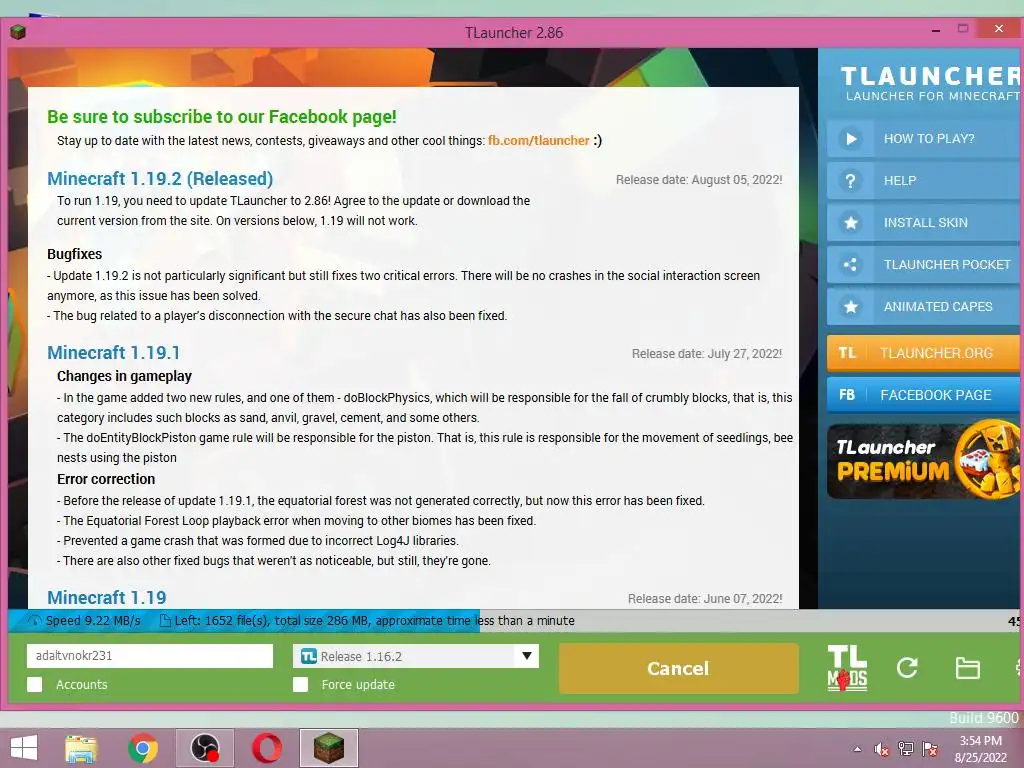Click the adaltvnokr231 username field
This screenshot has height=768, width=1024.
150,656
